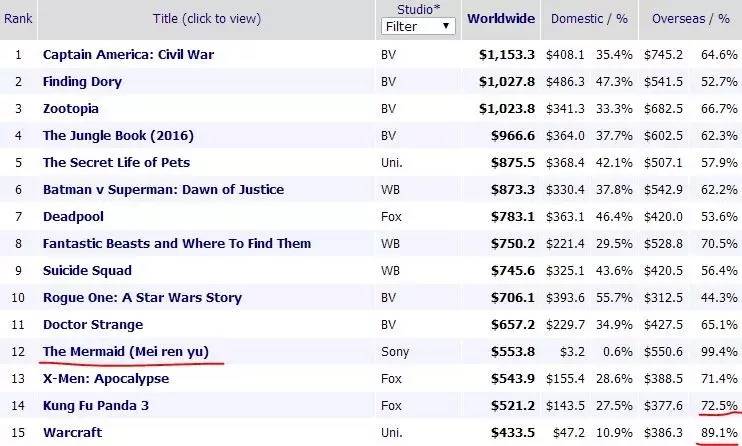Open the Studio Filter dropdown
742x446 pixels.
tap(417, 26)
